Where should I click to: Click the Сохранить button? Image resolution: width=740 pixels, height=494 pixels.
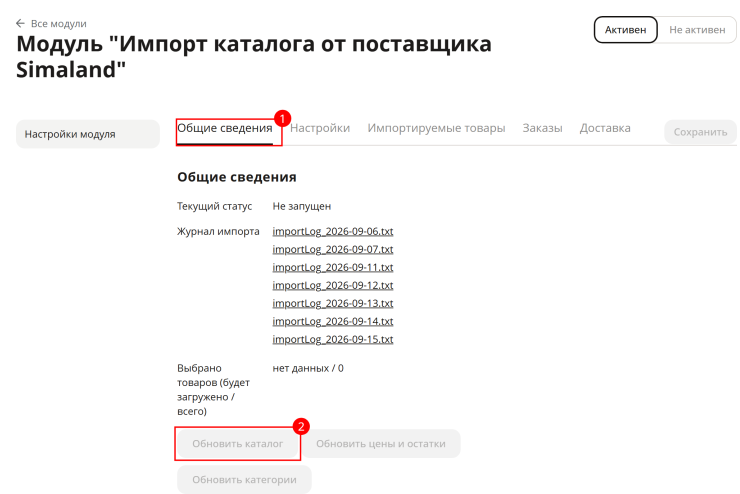click(700, 132)
